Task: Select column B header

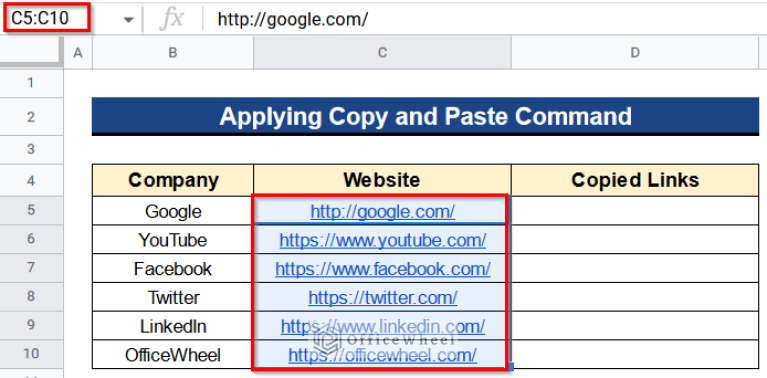Action: [x=173, y=53]
